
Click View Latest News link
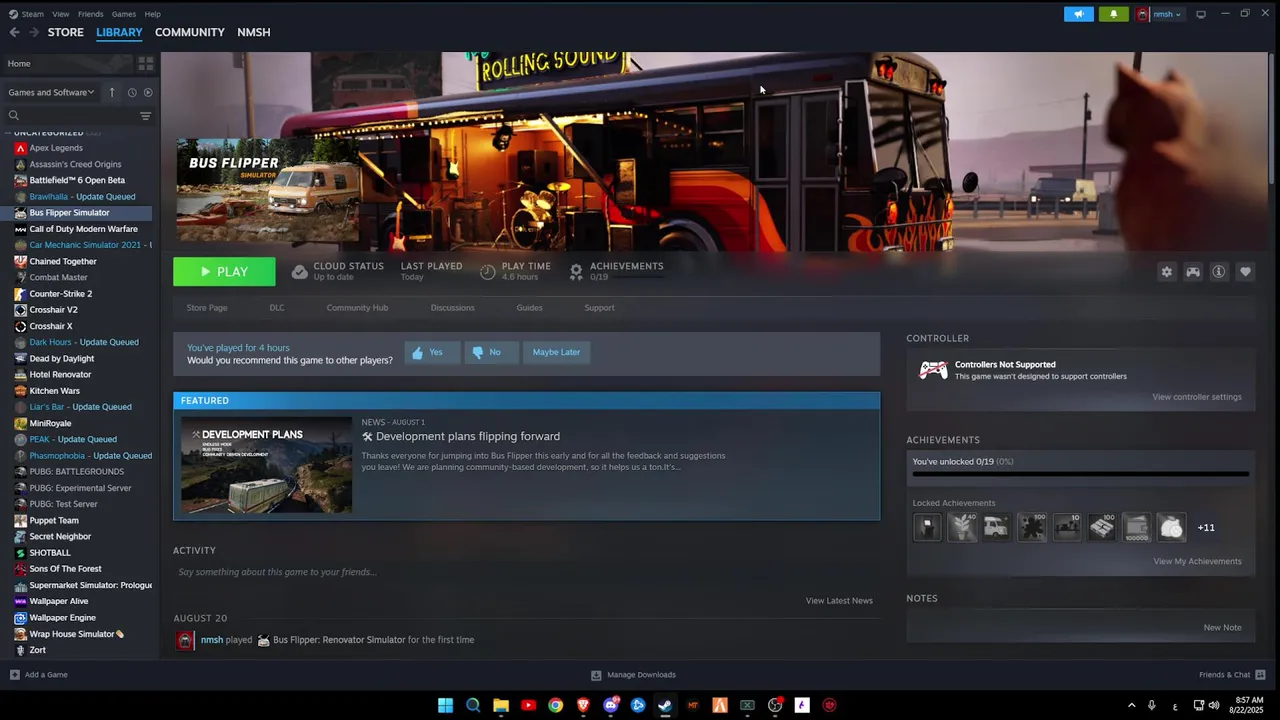(x=839, y=601)
